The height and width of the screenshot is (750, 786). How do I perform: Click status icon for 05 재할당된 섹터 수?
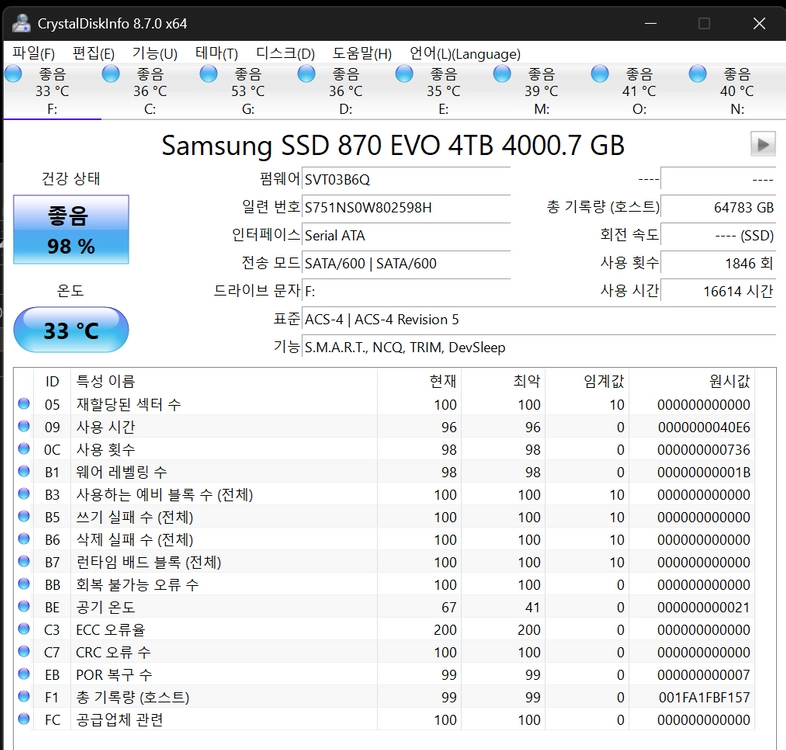[x=24, y=404]
